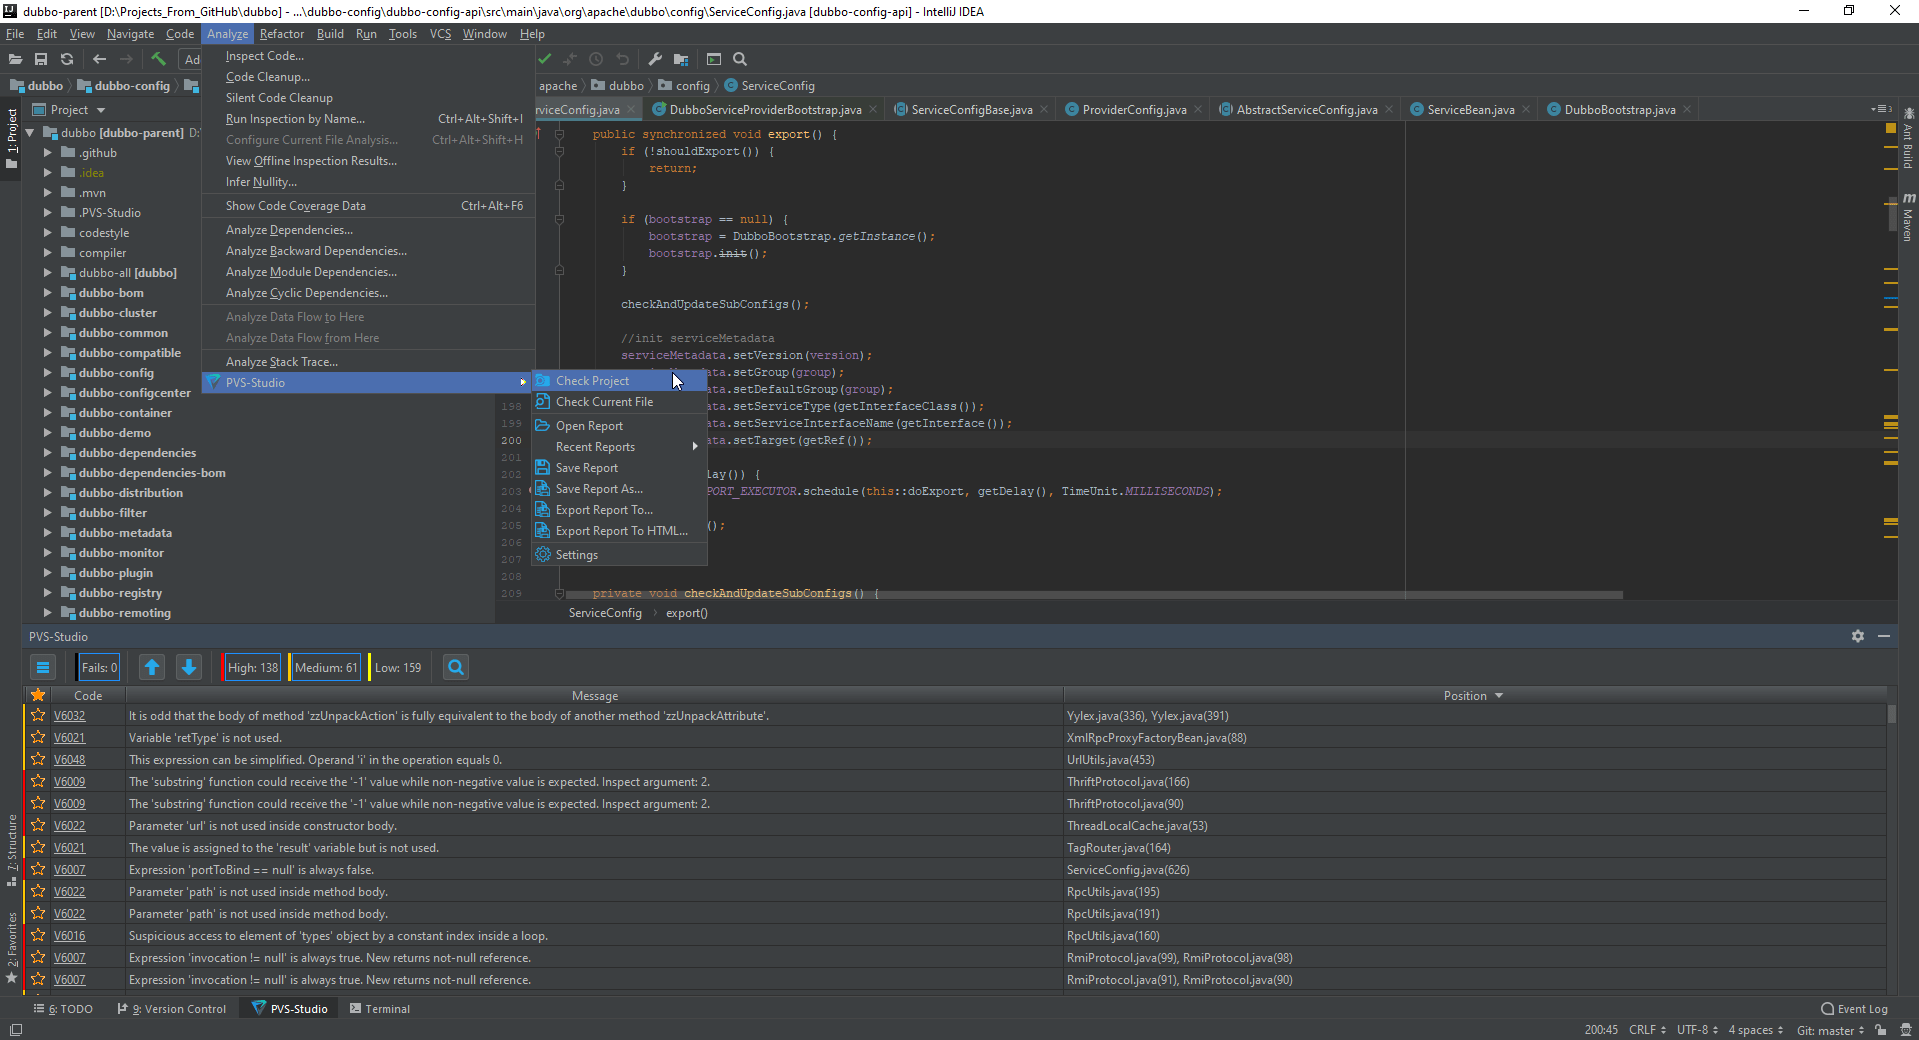Toggle the High: 138 severity filter
1919x1040 pixels.
(x=252, y=667)
